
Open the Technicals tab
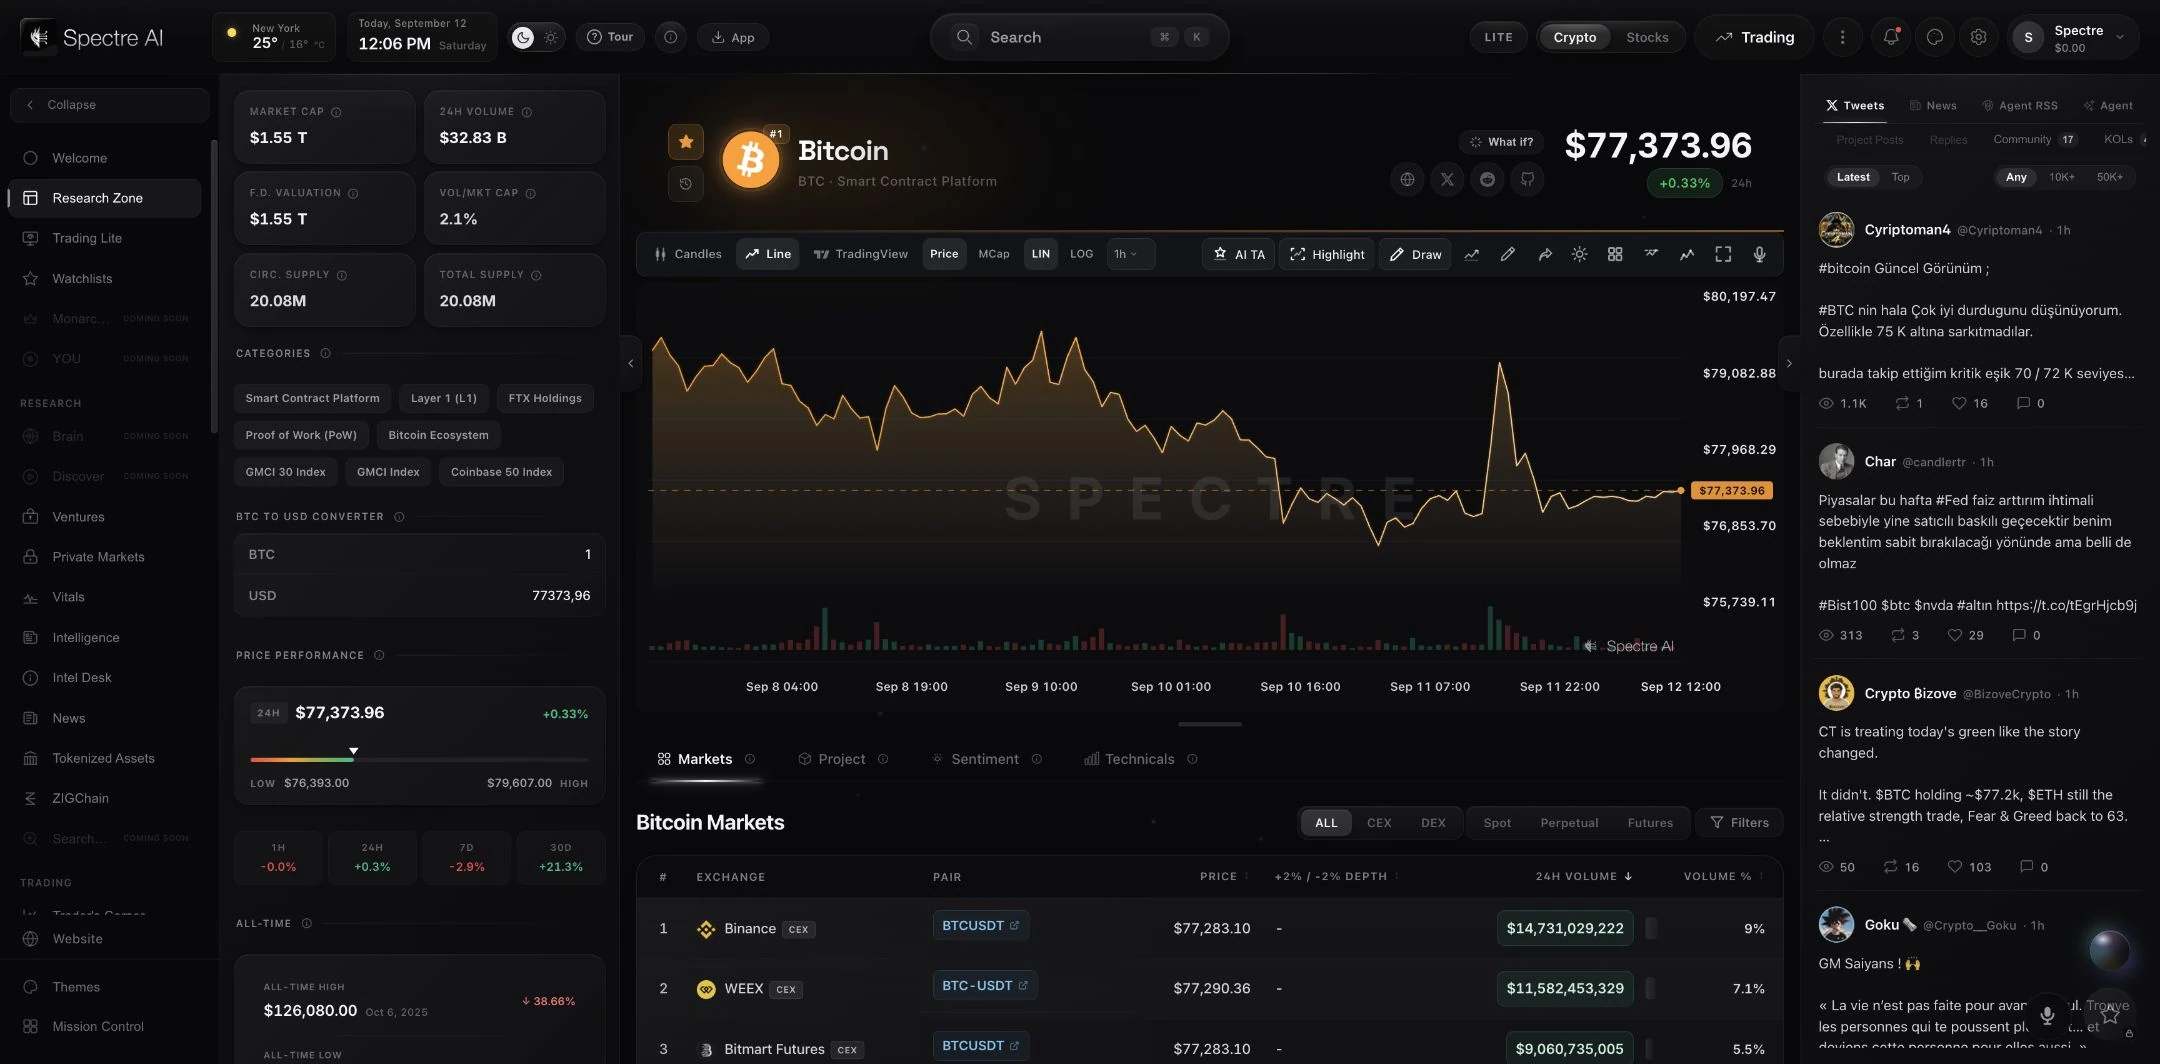(x=1140, y=759)
